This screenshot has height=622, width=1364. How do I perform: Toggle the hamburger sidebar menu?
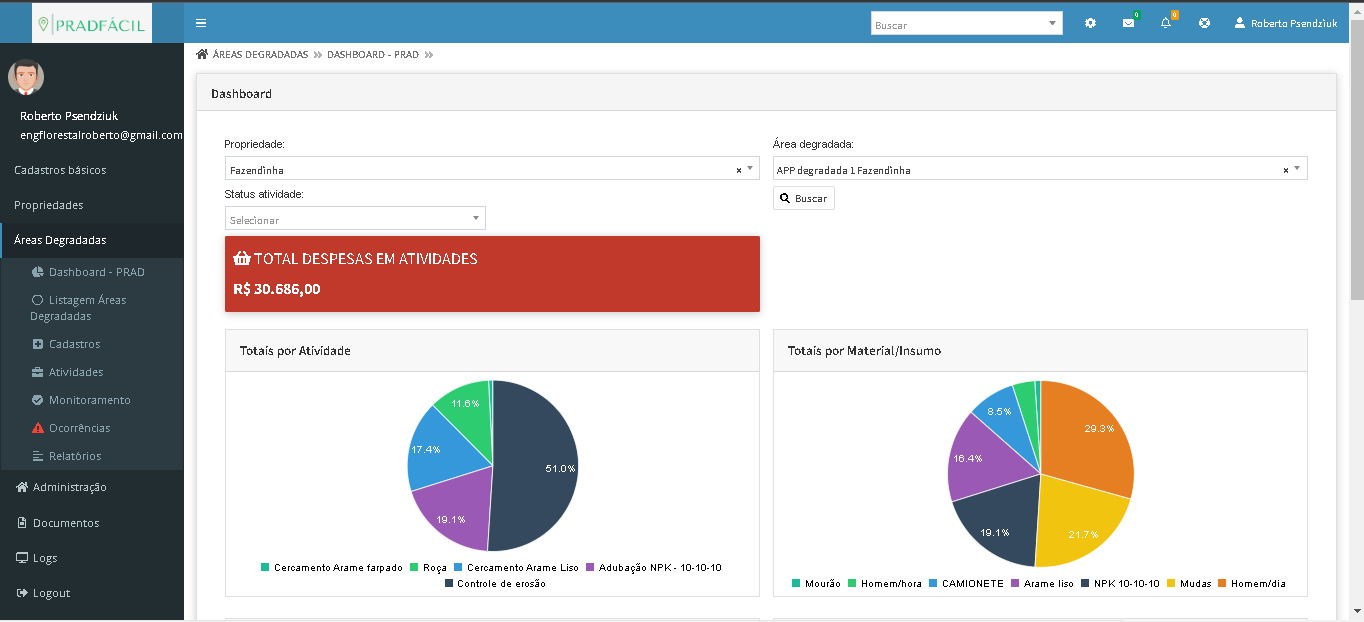point(201,23)
